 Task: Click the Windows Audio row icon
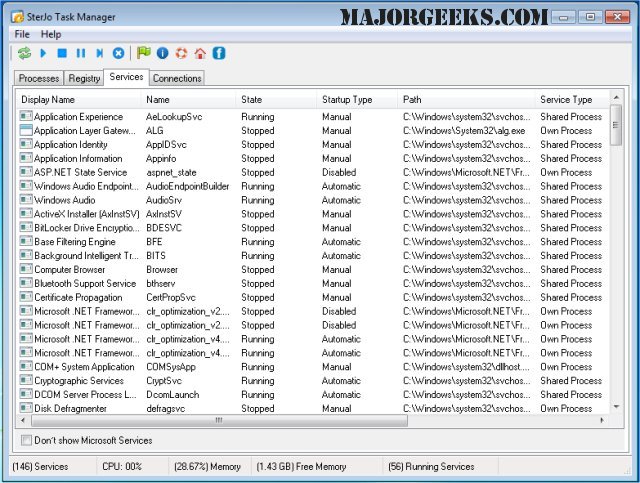click(26, 200)
